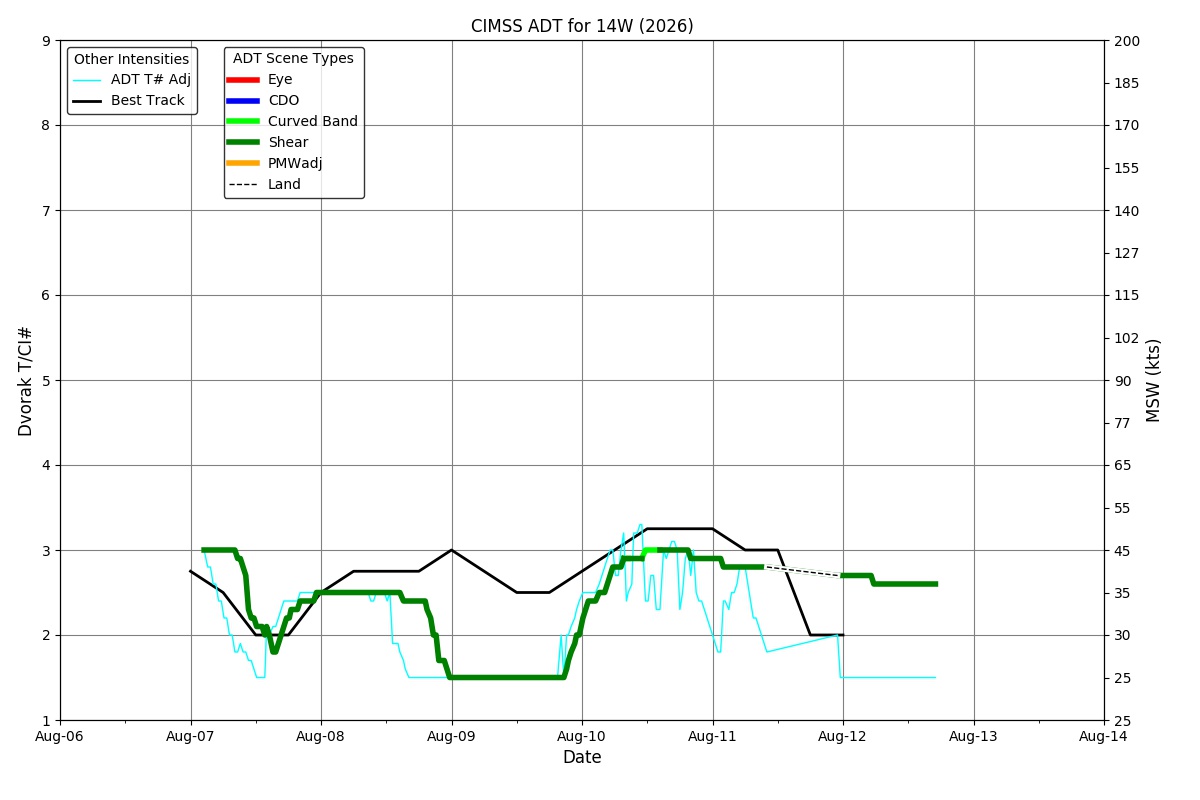Click the MSW tick value 45
1200x800 pixels.
[1123, 551]
